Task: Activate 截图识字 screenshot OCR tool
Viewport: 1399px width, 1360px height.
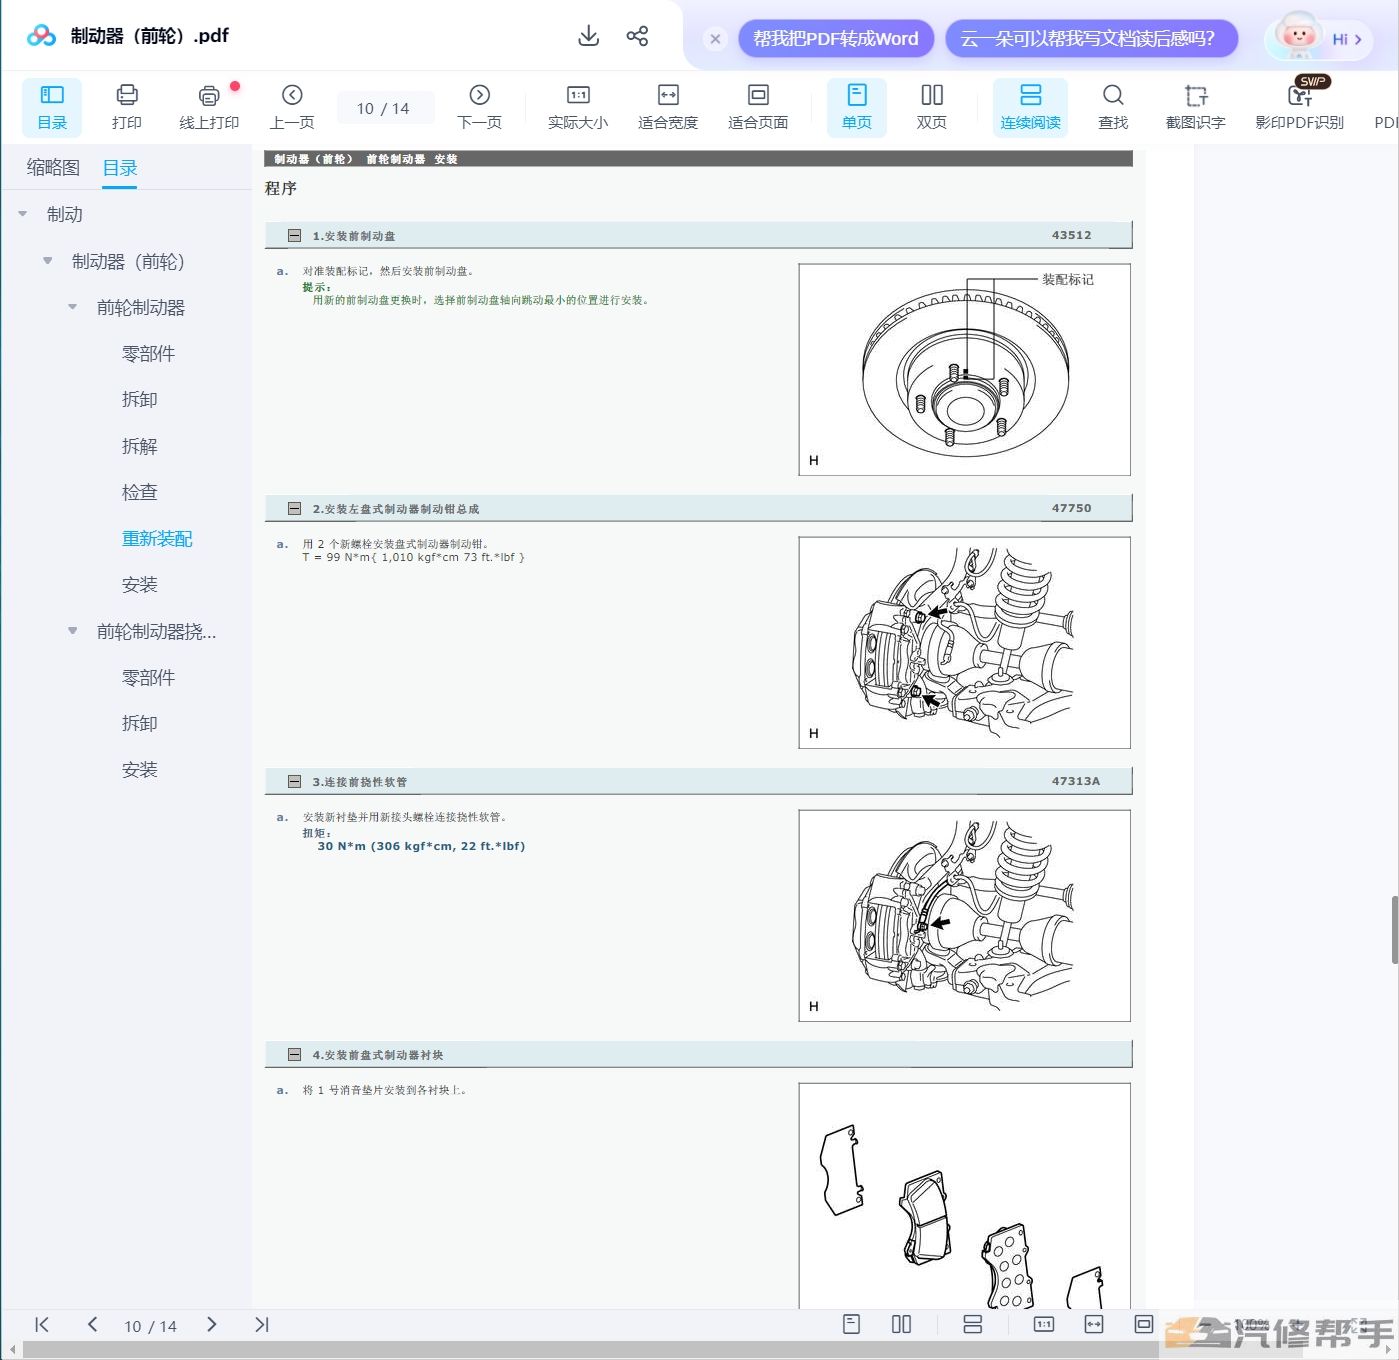Action: pos(1195,107)
